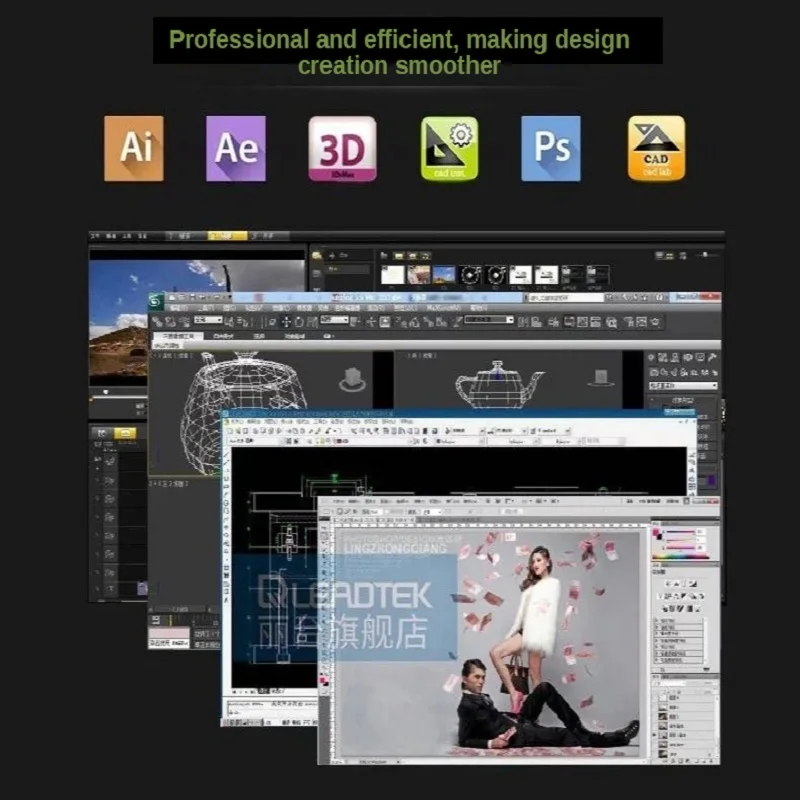800x800 pixels.
Task: Open the 3ds Max application logo menu
Action: (156, 301)
